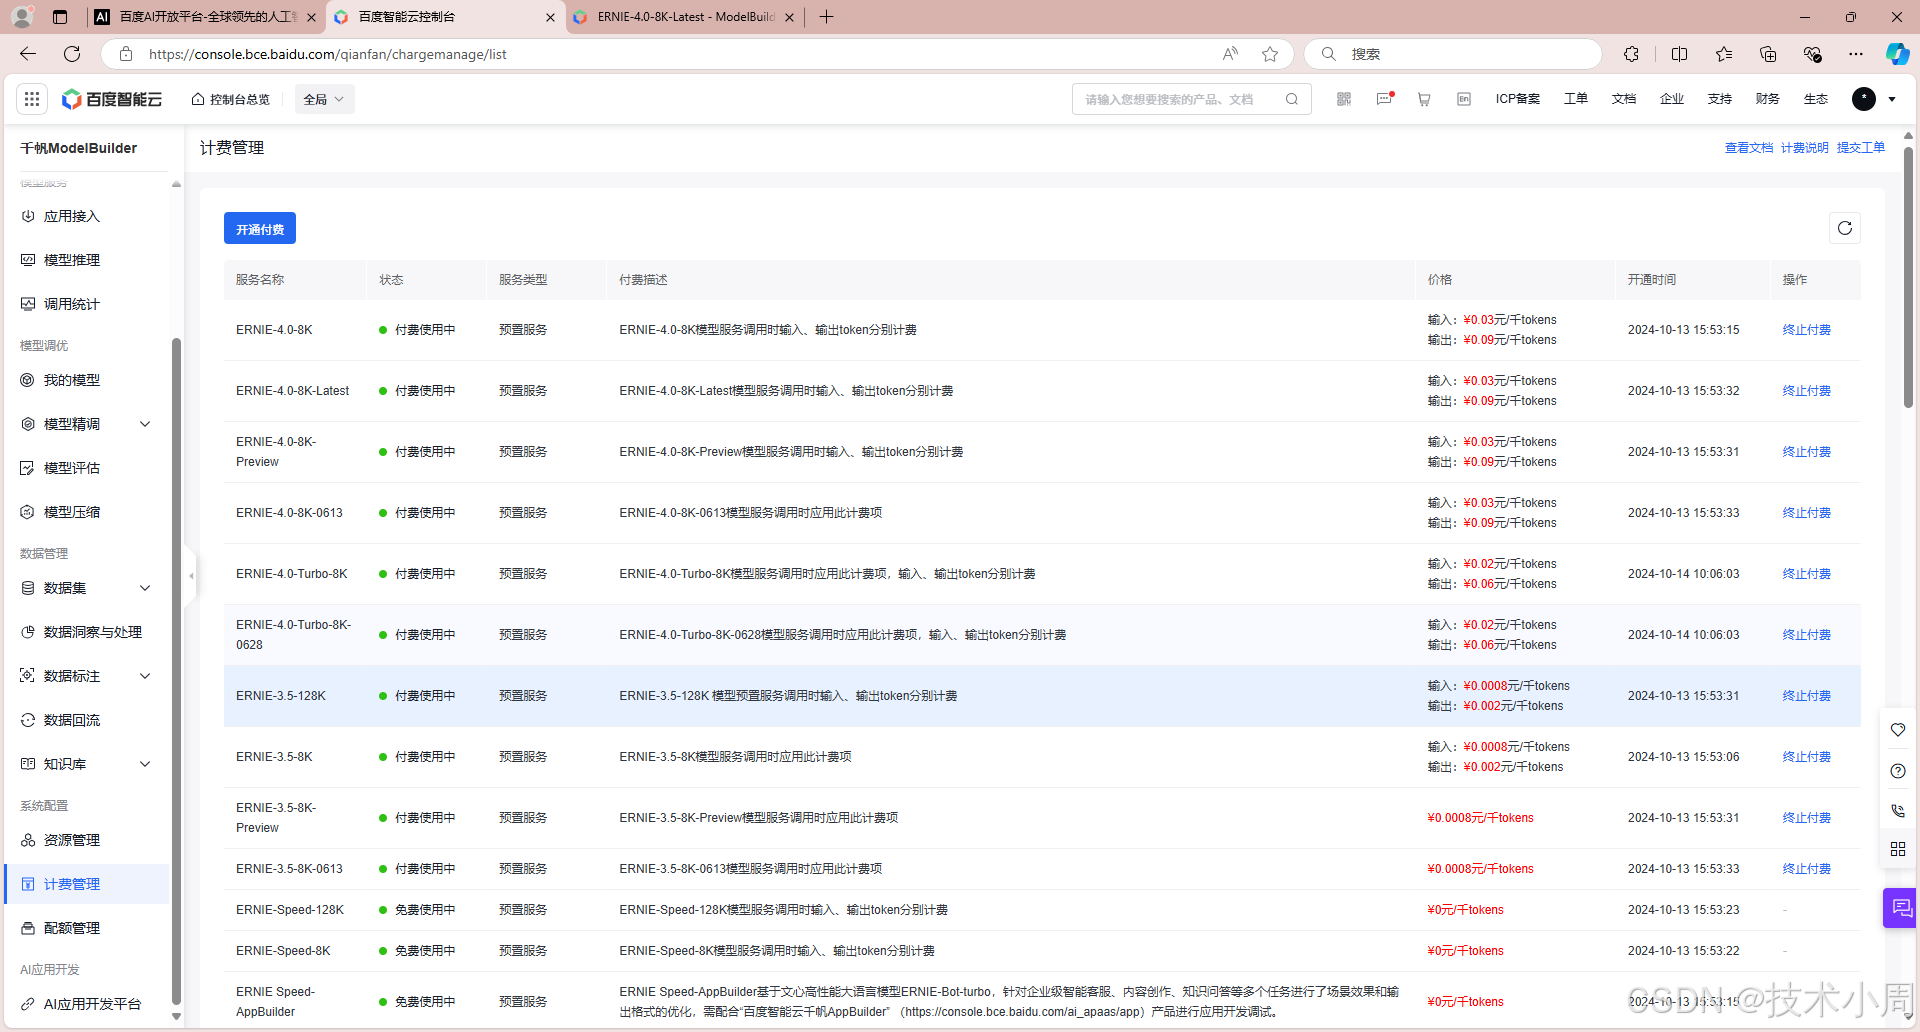Open the phone contact floating icon
The height and width of the screenshot is (1032, 1920).
(1898, 811)
